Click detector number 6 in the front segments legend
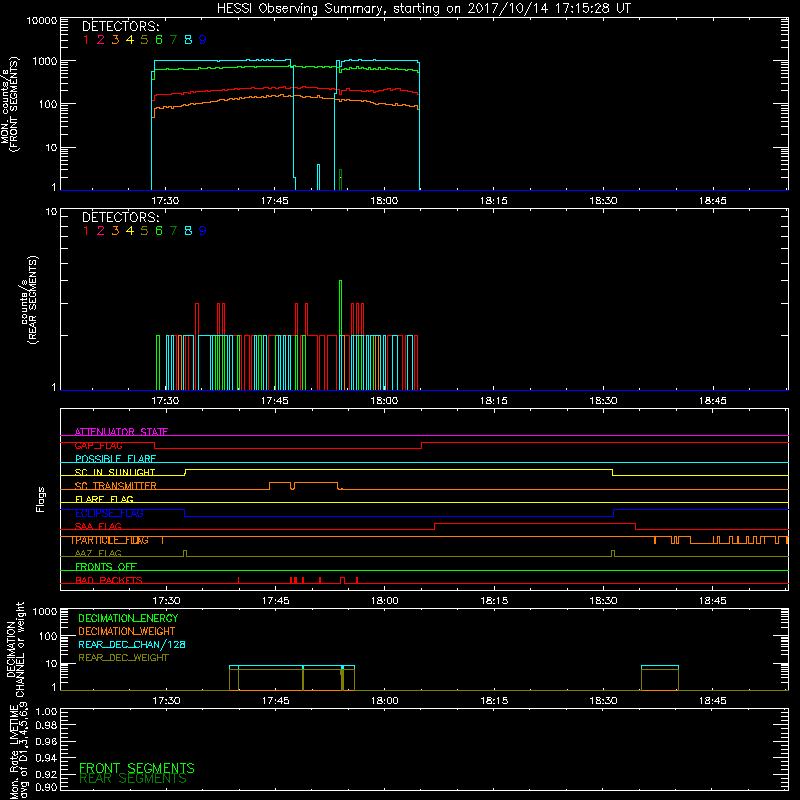This screenshot has width=800, height=800. (159, 40)
